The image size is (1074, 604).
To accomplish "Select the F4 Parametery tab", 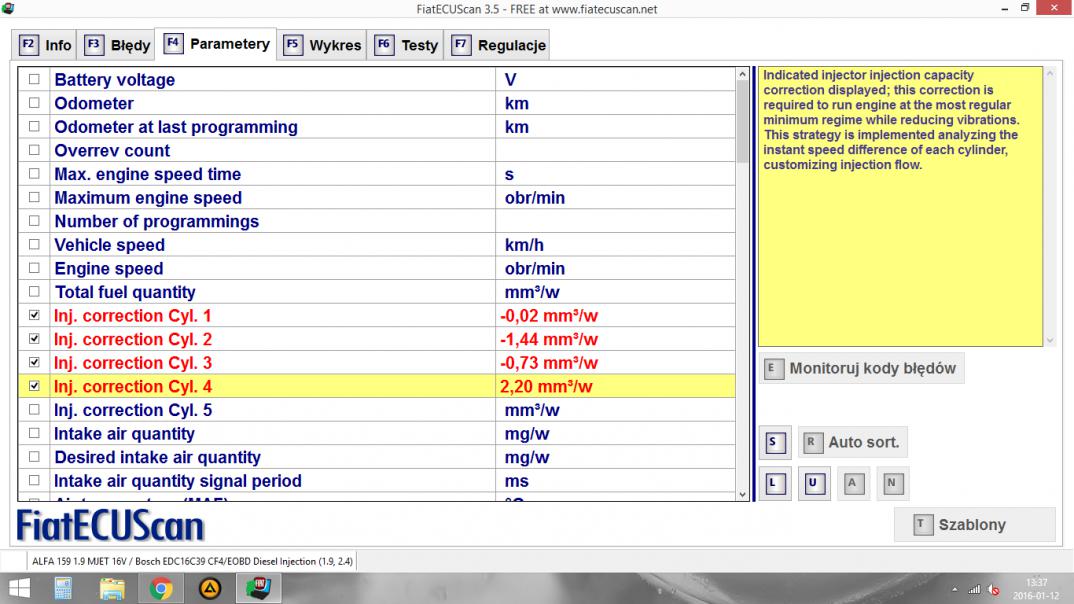I will (216, 44).
